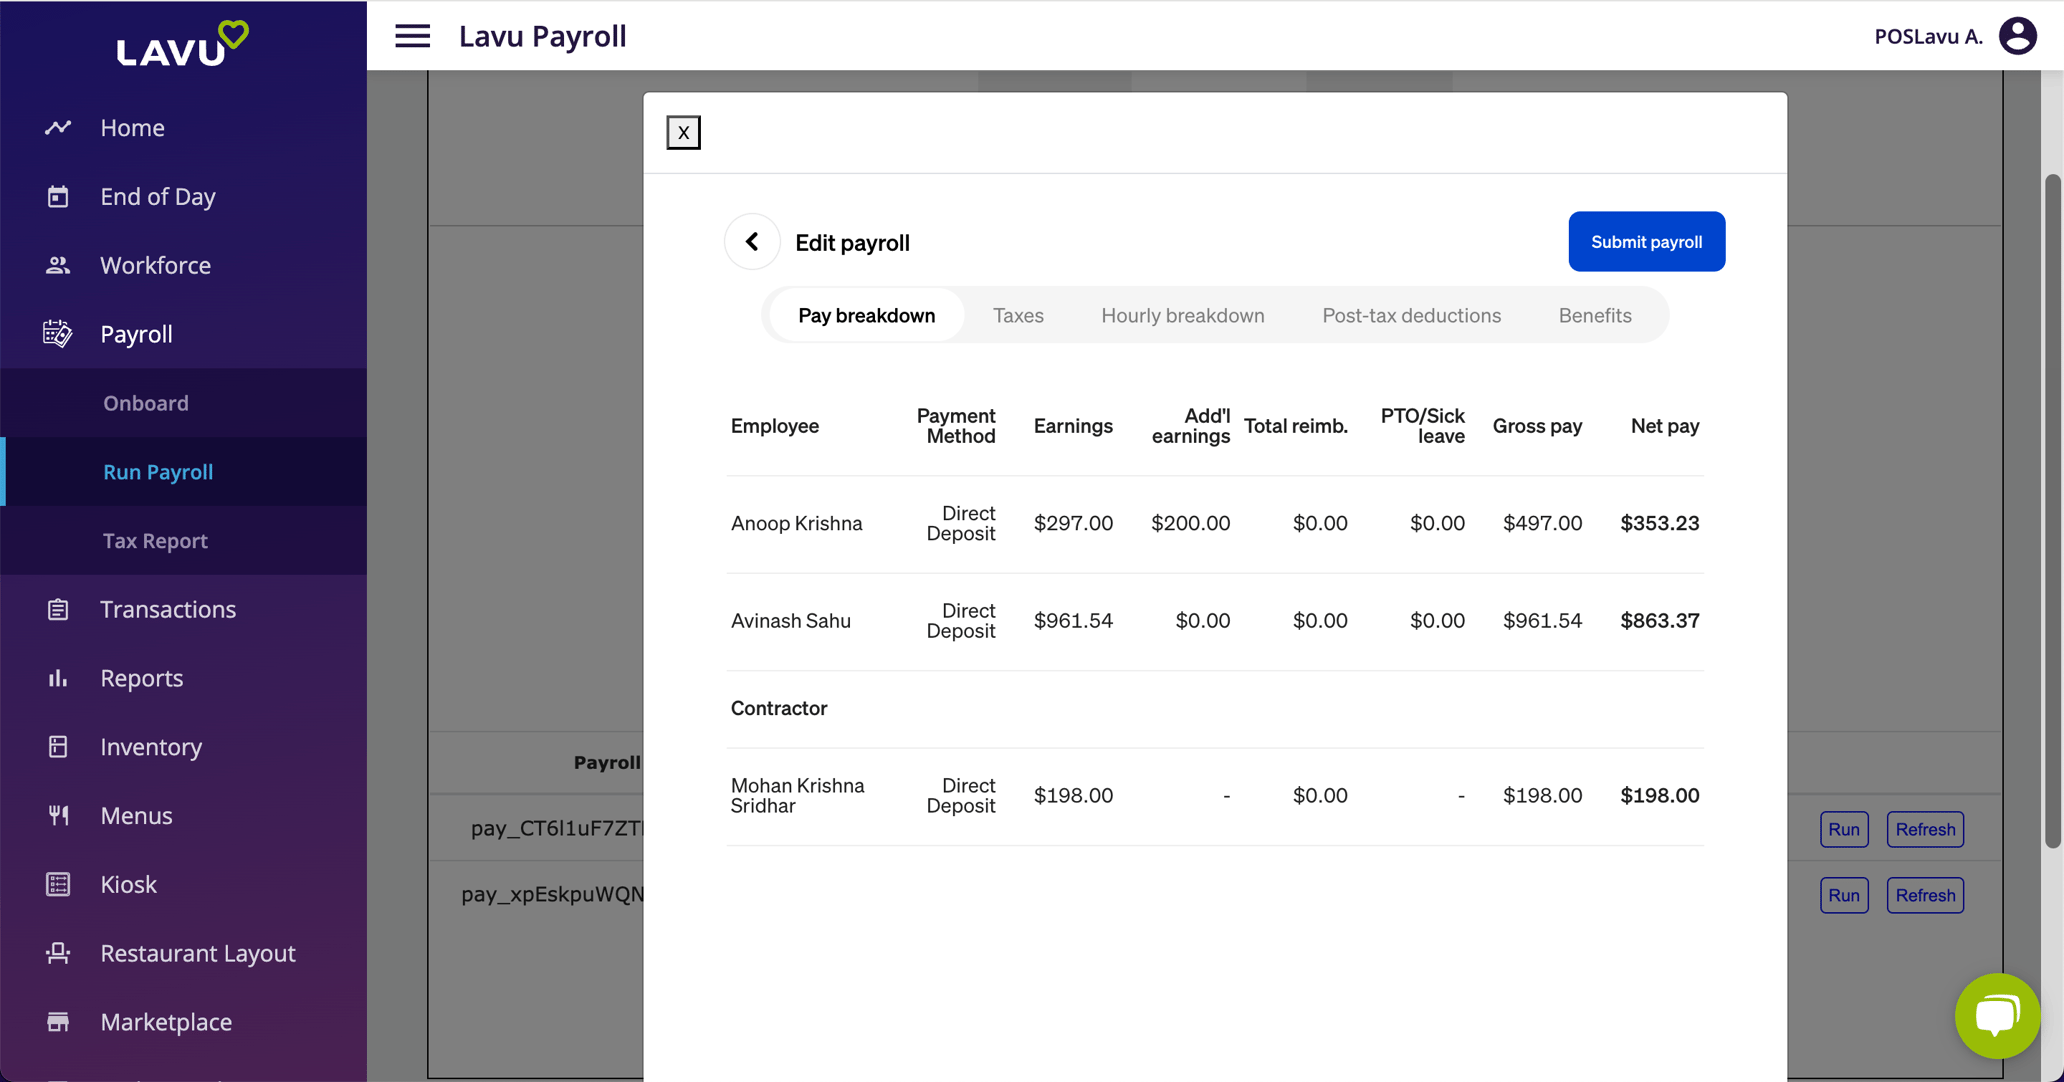
Task: Open Tax Report from the sidebar
Action: [x=155, y=541]
